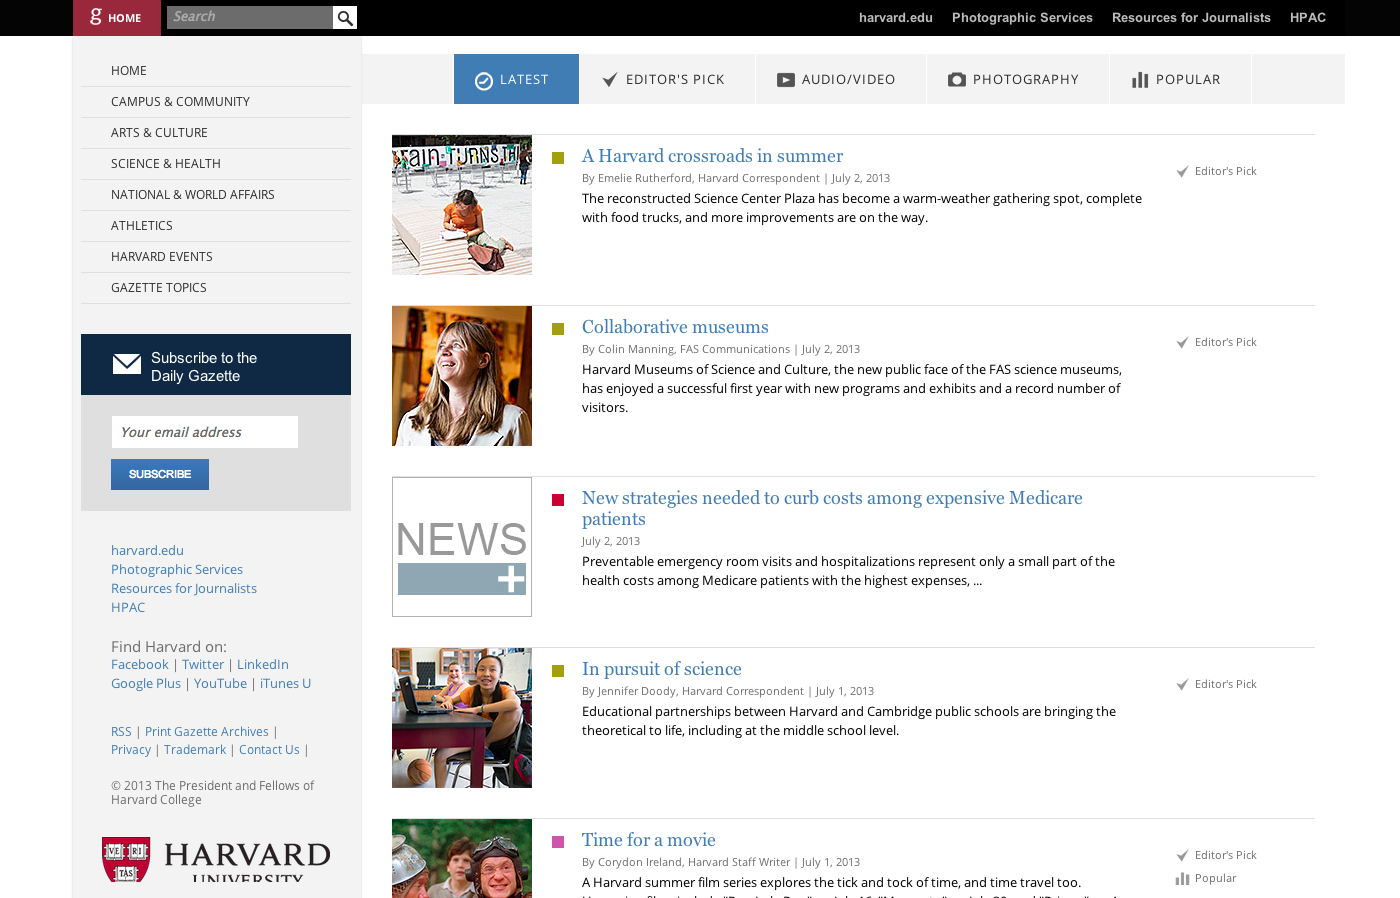Click the envelope icon in Subscribe box
This screenshot has height=898, width=1400.
(x=127, y=364)
